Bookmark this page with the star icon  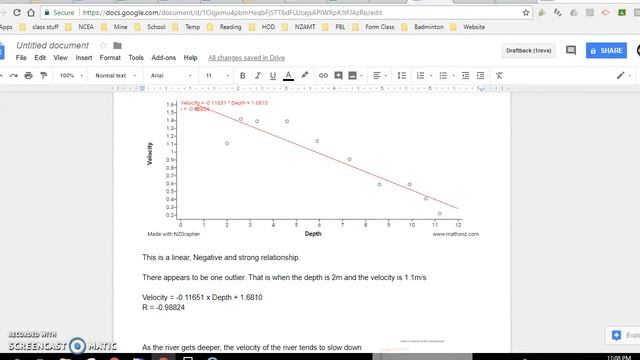(526, 13)
